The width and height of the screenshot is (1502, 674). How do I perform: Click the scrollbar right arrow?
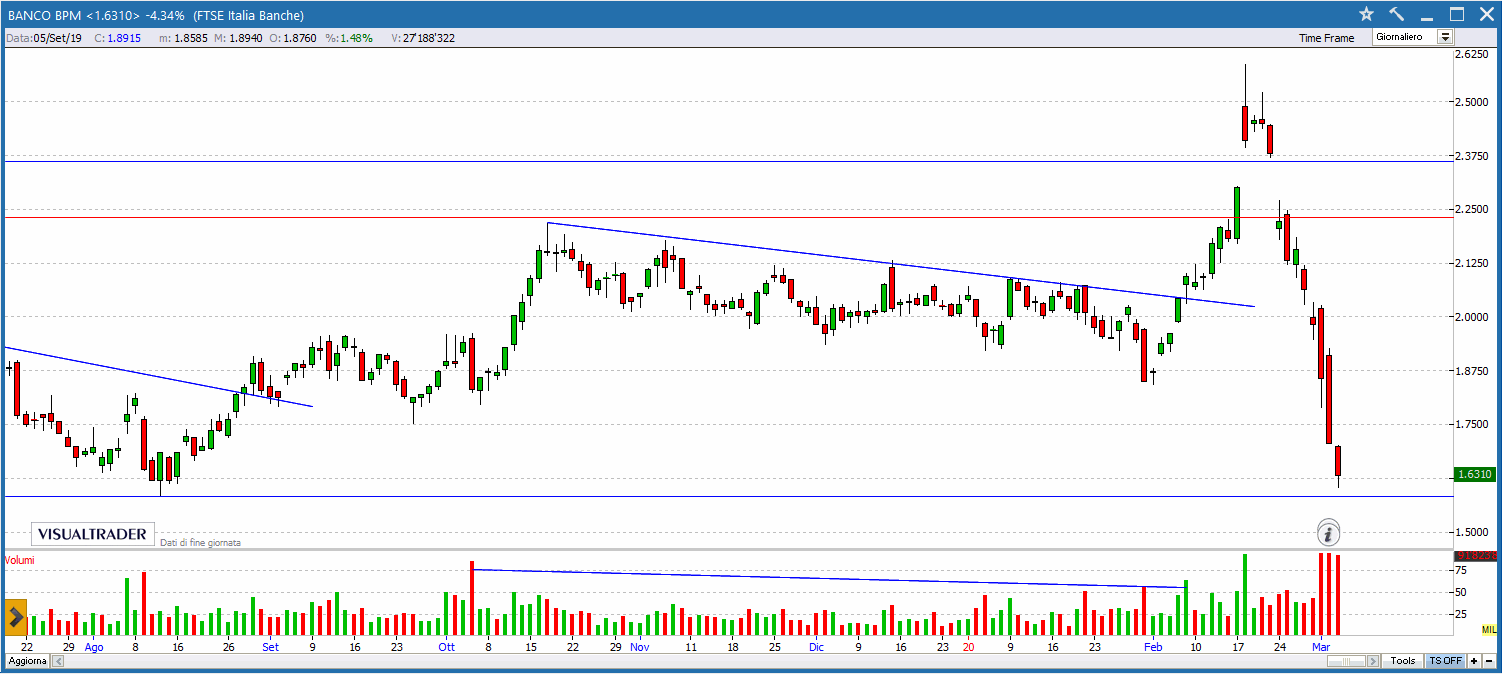[x=1374, y=661]
